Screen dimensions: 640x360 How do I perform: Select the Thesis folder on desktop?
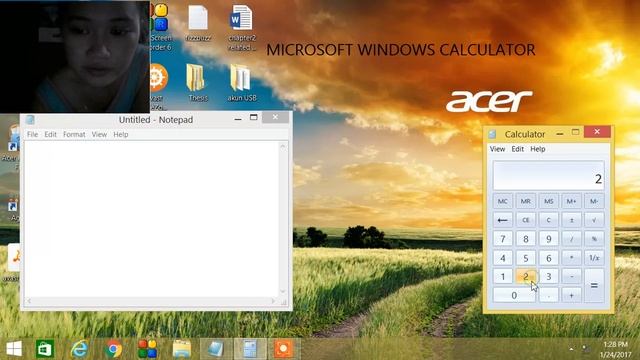(x=198, y=83)
